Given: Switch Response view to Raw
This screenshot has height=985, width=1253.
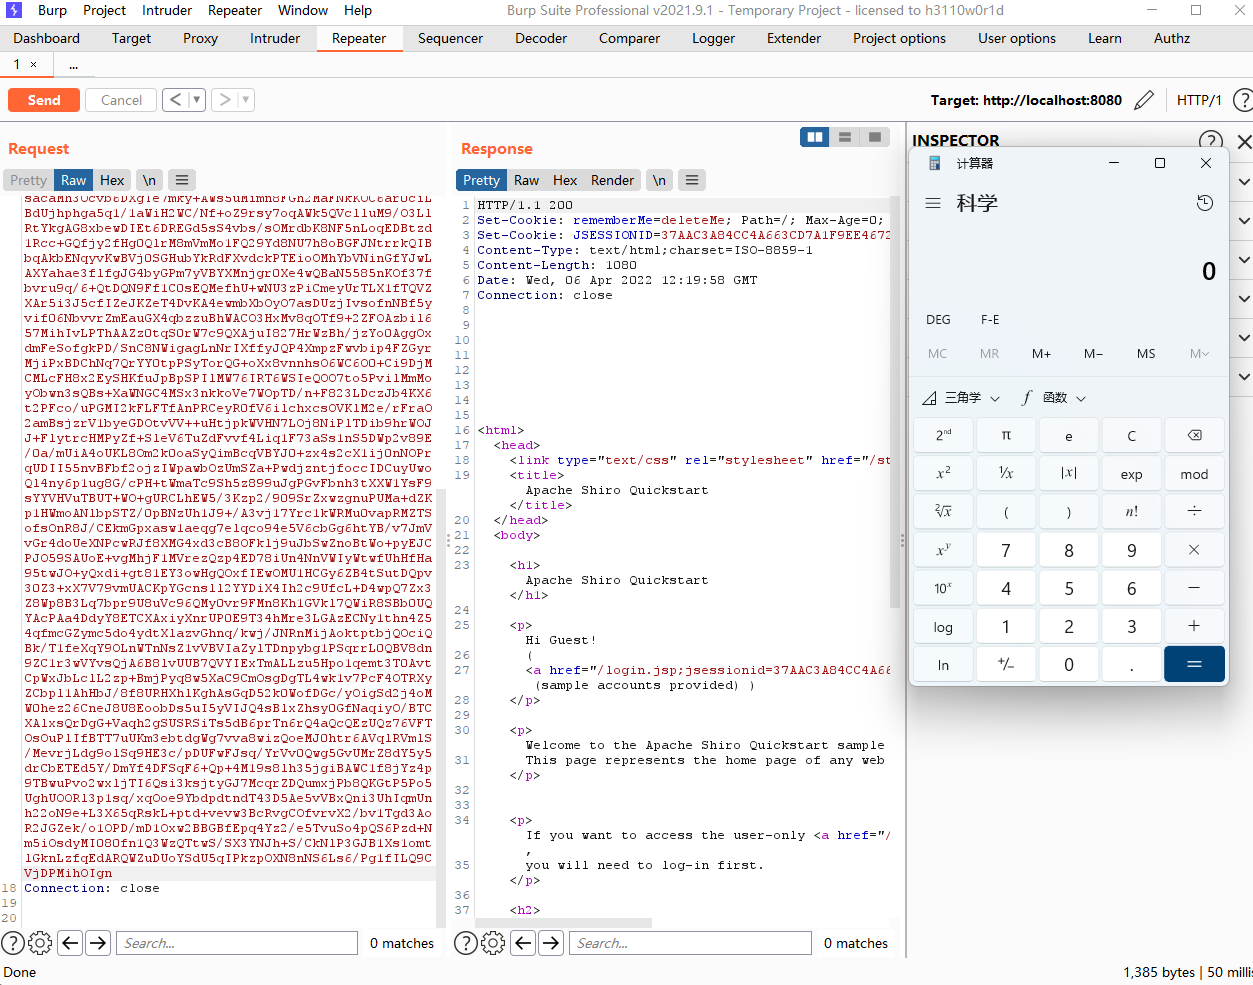Looking at the screenshot, I should 526,180.
